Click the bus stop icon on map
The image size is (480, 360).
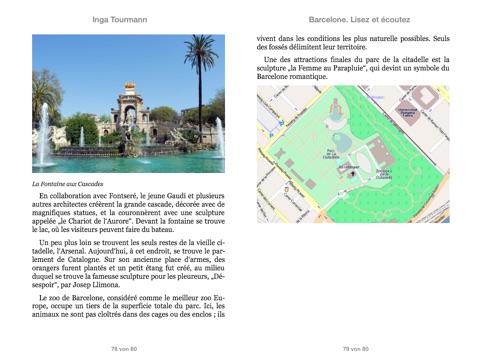point(282,123)
